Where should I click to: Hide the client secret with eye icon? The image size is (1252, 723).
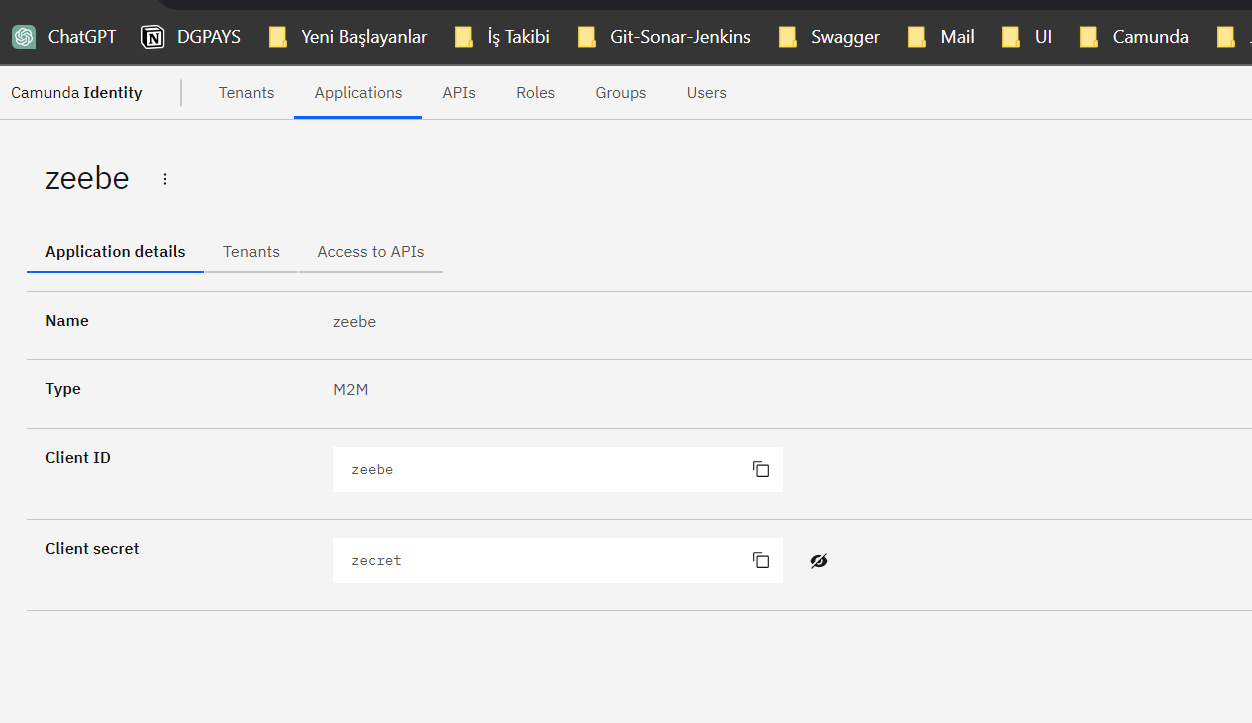(x=819, y=560)
